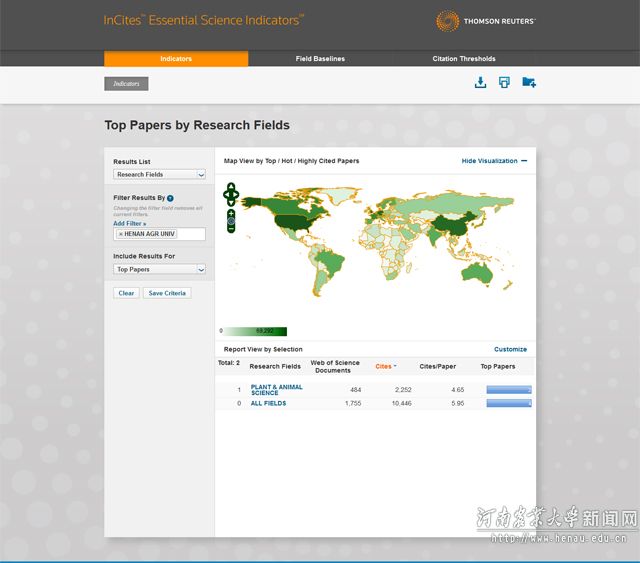Click the 5.95 cites per paper value
The height and width of the screenshot is (563, 640).
(x=458, y=403)
